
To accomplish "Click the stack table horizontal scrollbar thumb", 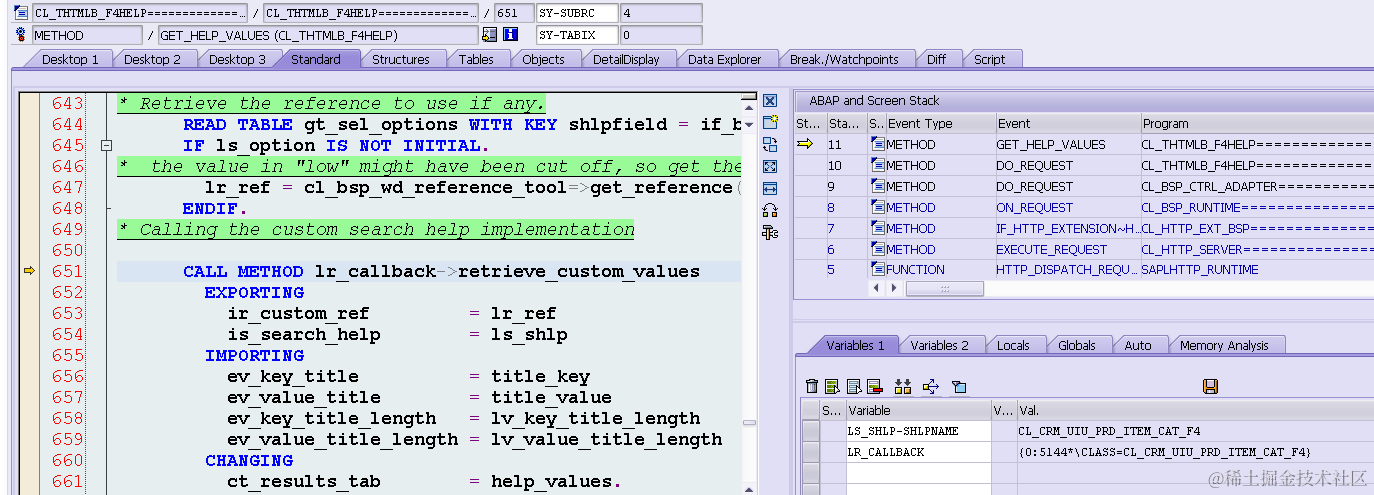I will [945, 288].
